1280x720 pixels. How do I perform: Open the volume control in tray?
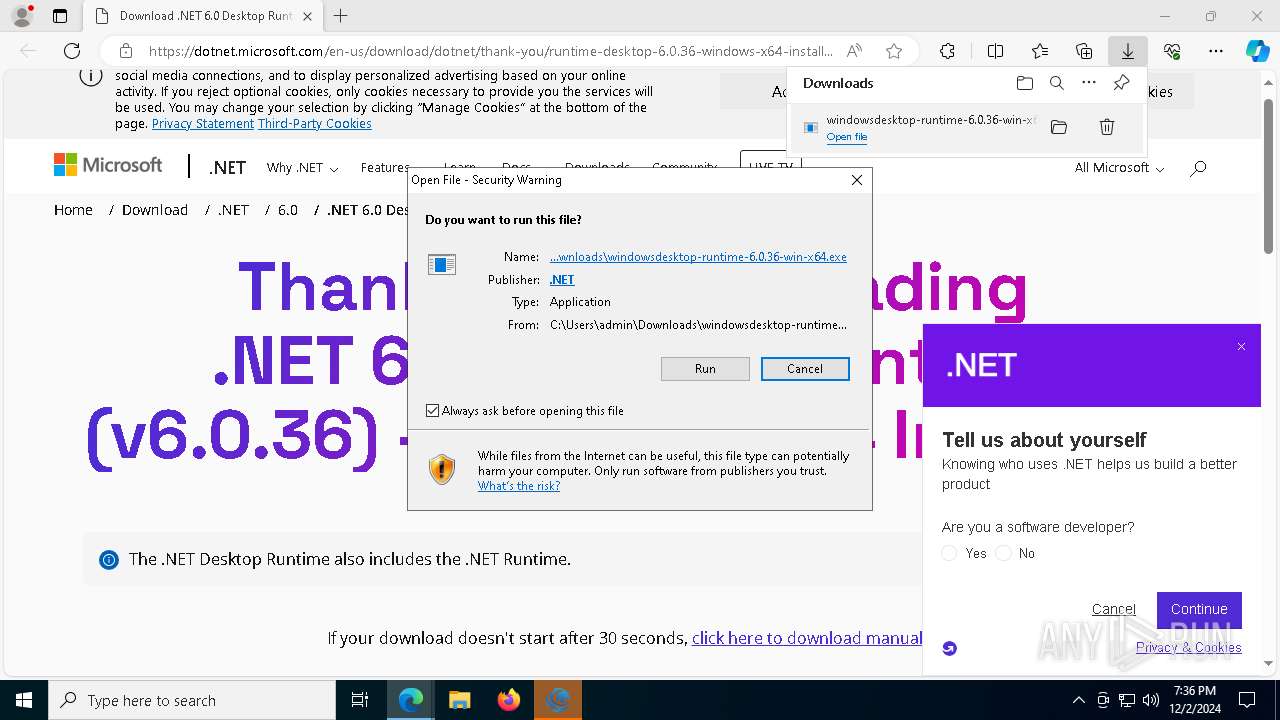point(1151,700)
